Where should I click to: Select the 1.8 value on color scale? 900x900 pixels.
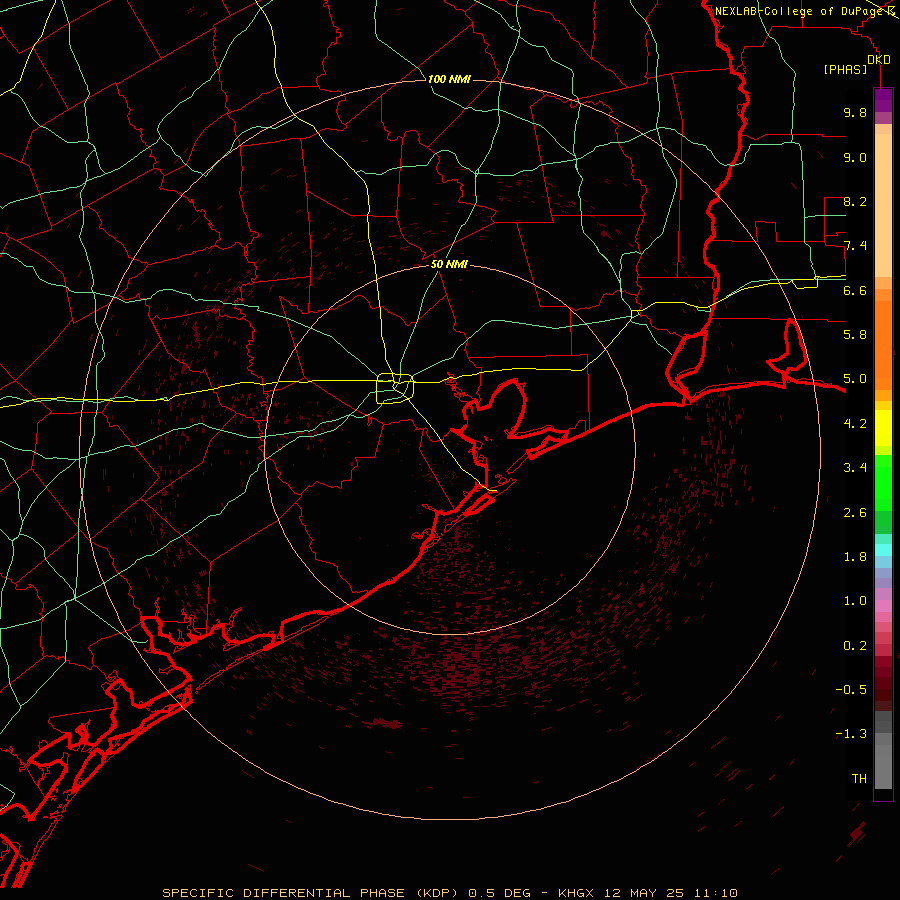point(855,557)
